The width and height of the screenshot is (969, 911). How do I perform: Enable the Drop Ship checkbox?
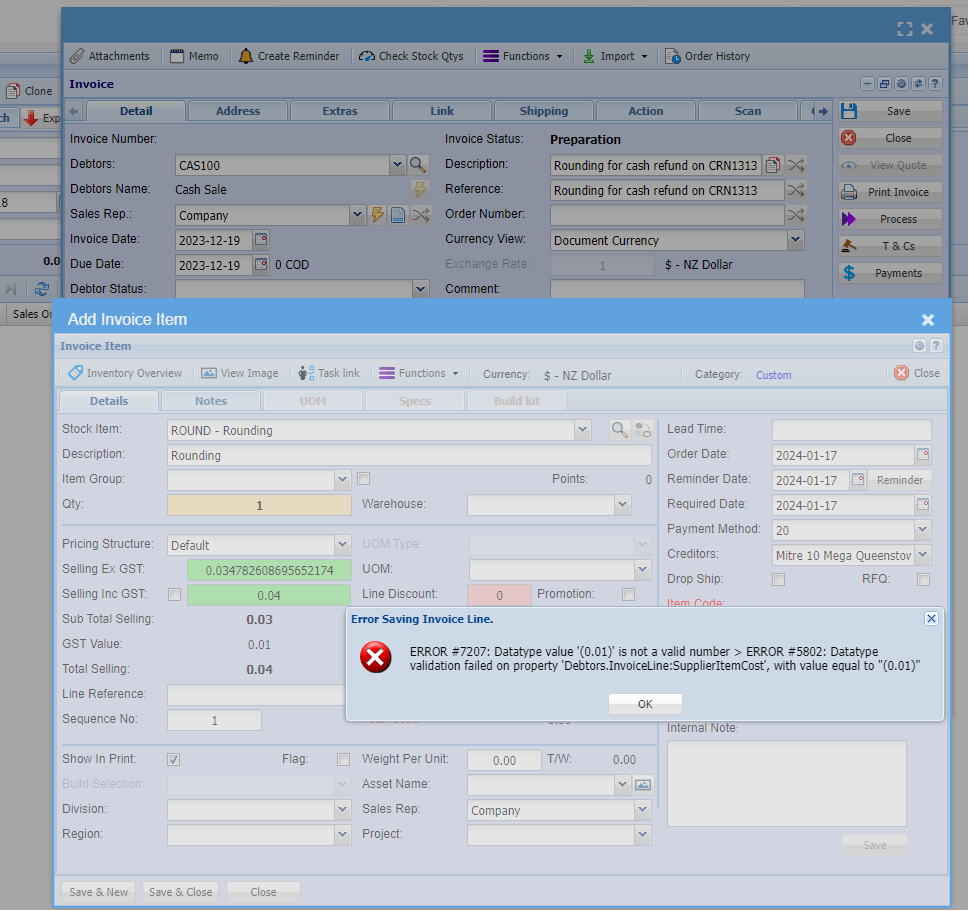tap(778, 580)
